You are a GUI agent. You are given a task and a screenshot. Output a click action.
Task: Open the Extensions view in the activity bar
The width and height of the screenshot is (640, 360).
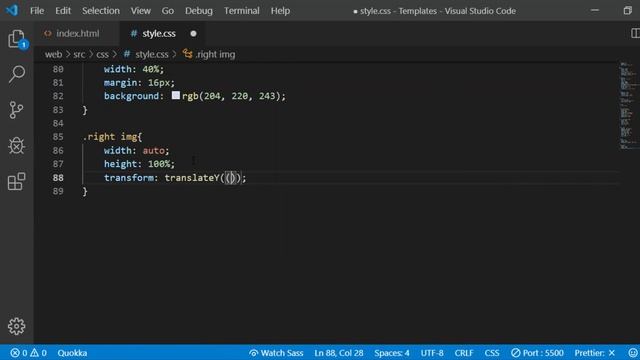pos(16,181)
